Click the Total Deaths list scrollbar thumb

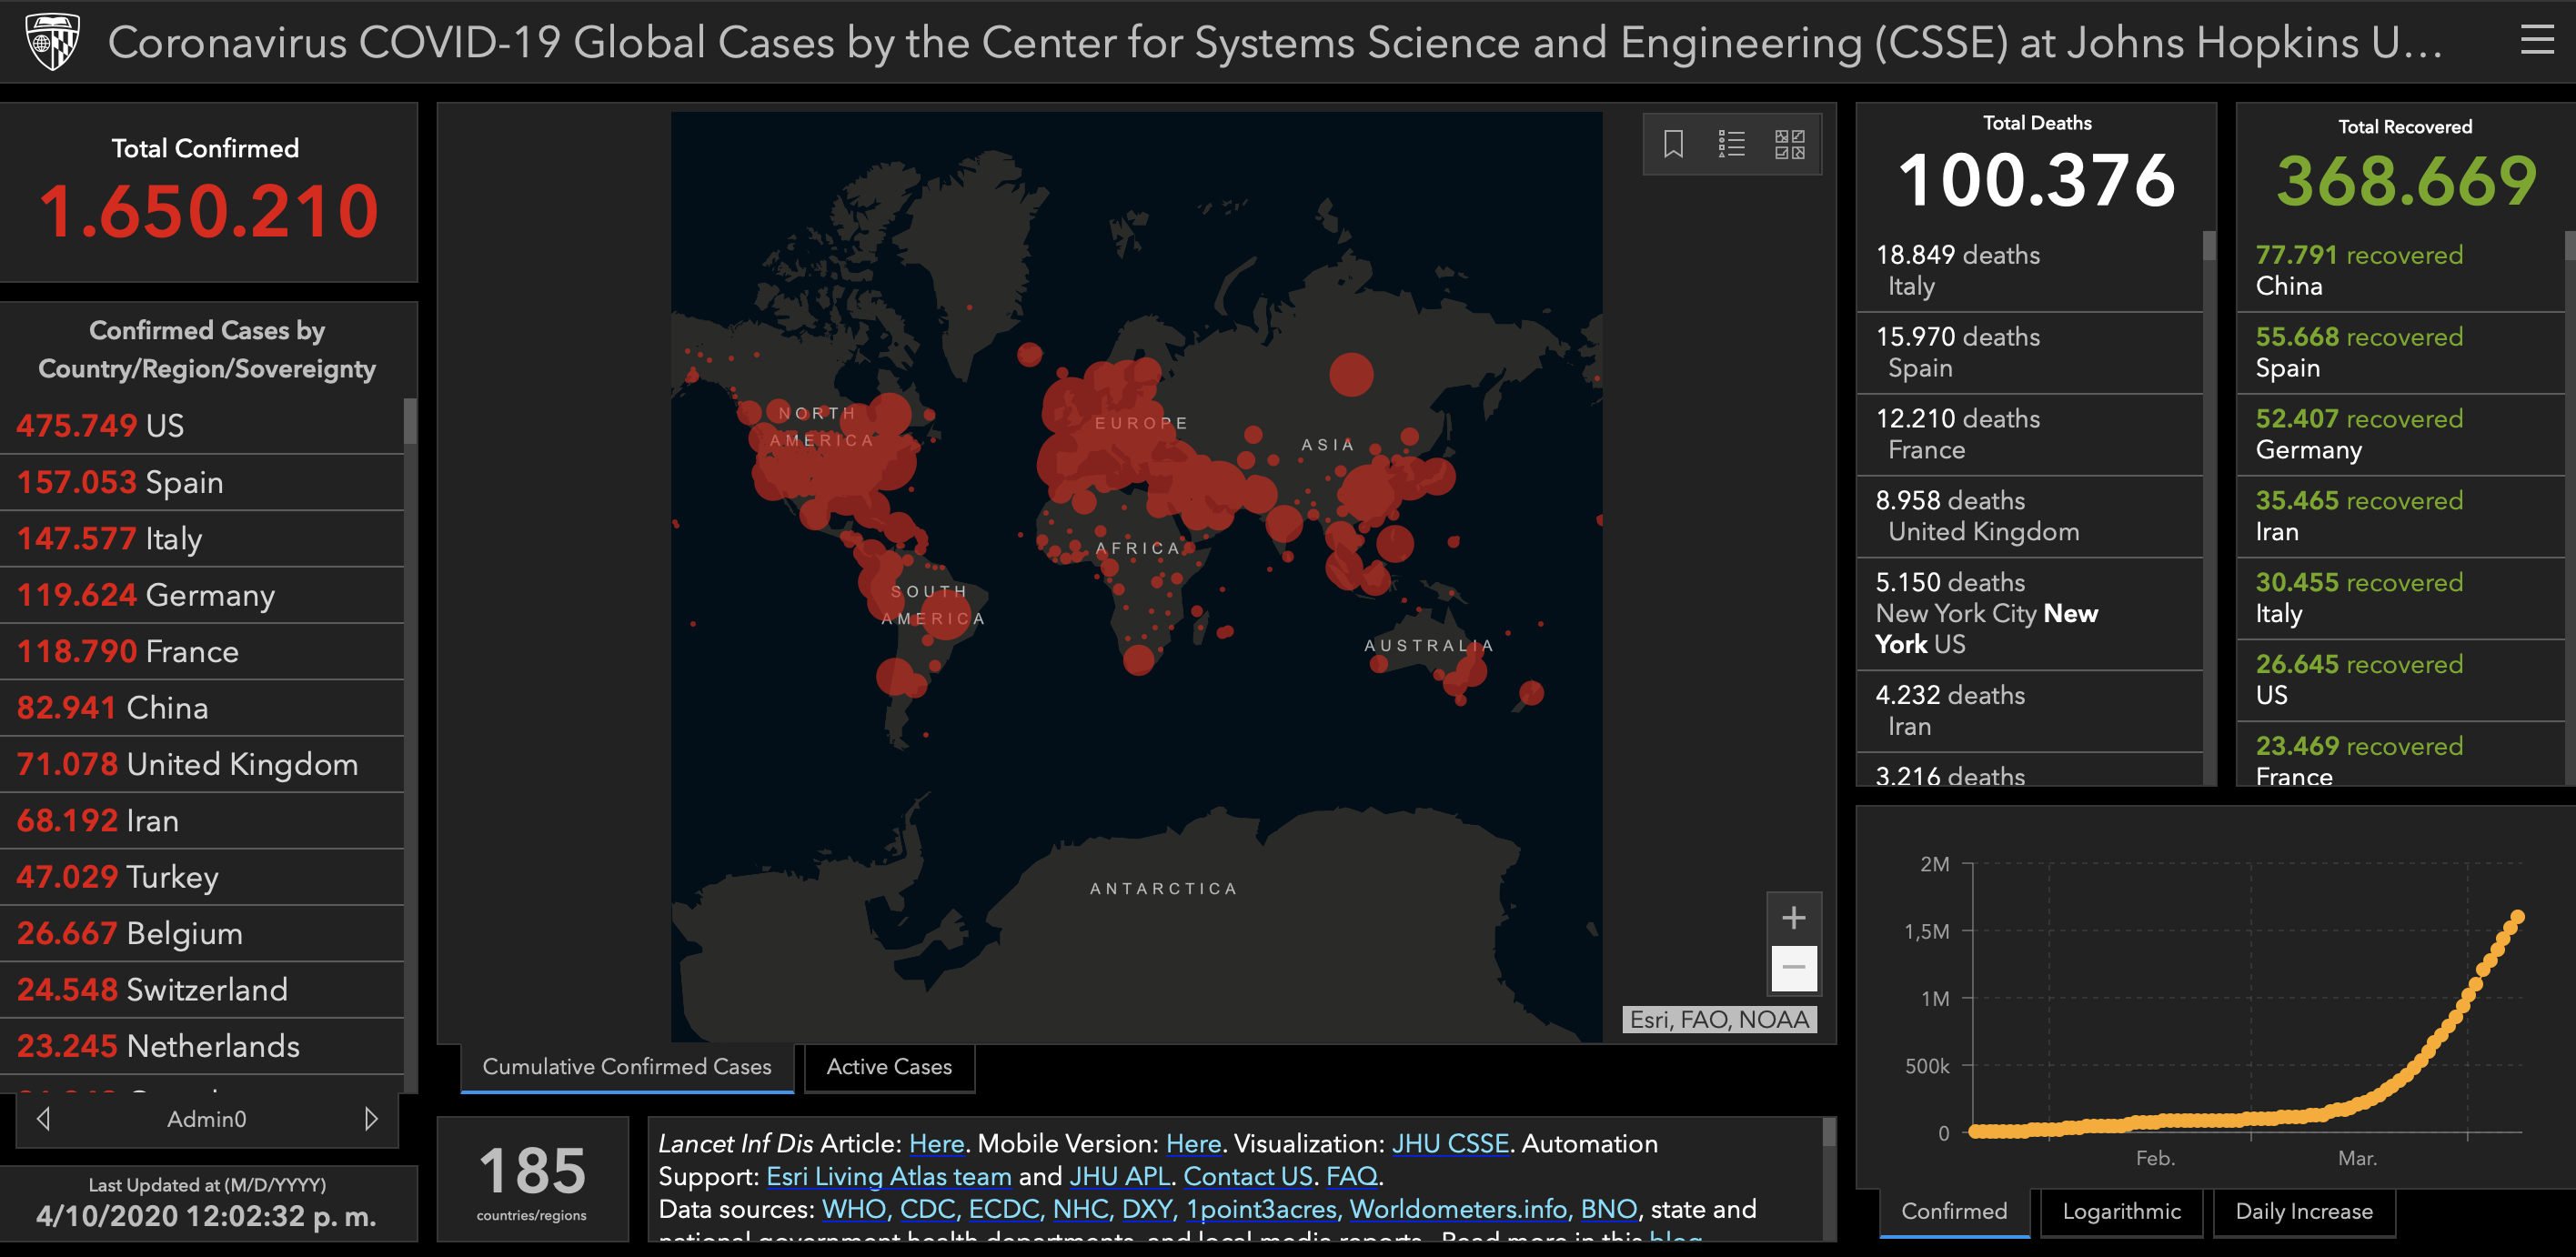coord(2209,246)
